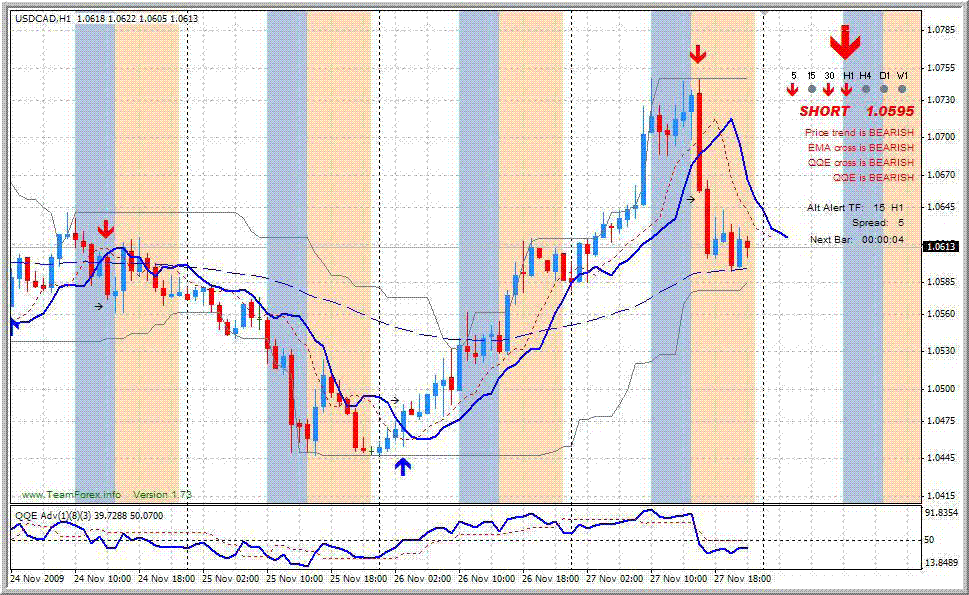This screenshot has width=969, height=595.
Task: Click the red sell arrow above the 24 Nov candles
Action: pos(107,230)
